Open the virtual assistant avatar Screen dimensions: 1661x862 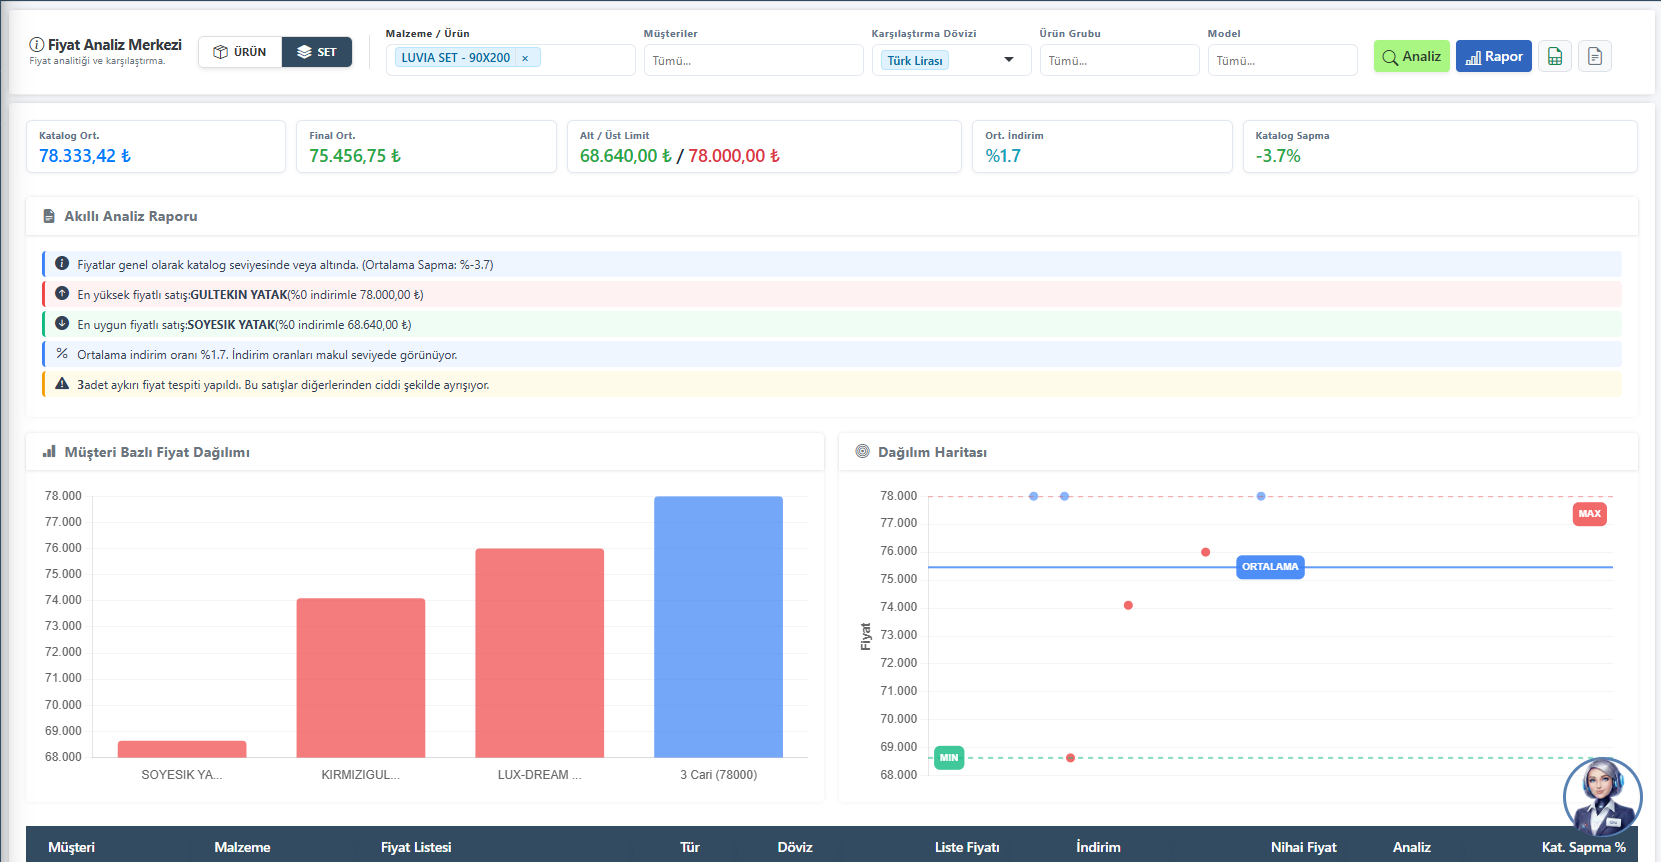1601,797
